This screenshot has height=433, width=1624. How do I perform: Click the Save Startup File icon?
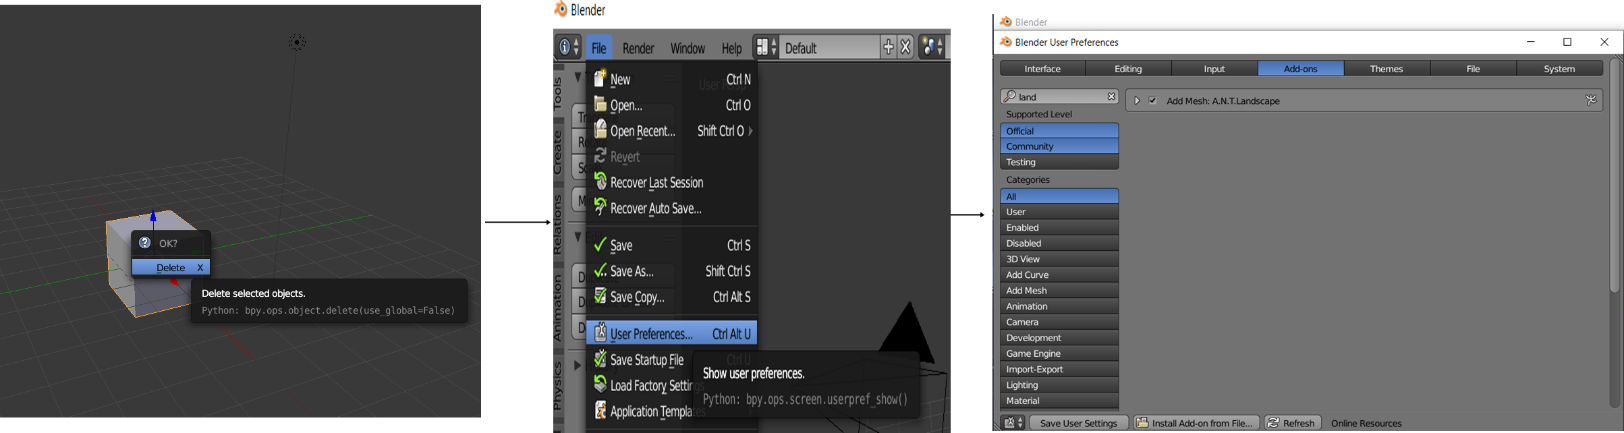click(600, 359)
